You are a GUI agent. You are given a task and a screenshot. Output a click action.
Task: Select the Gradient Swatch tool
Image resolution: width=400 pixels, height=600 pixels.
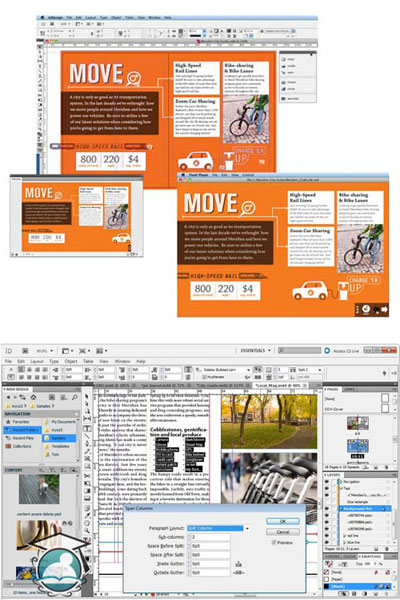[87, 491]
